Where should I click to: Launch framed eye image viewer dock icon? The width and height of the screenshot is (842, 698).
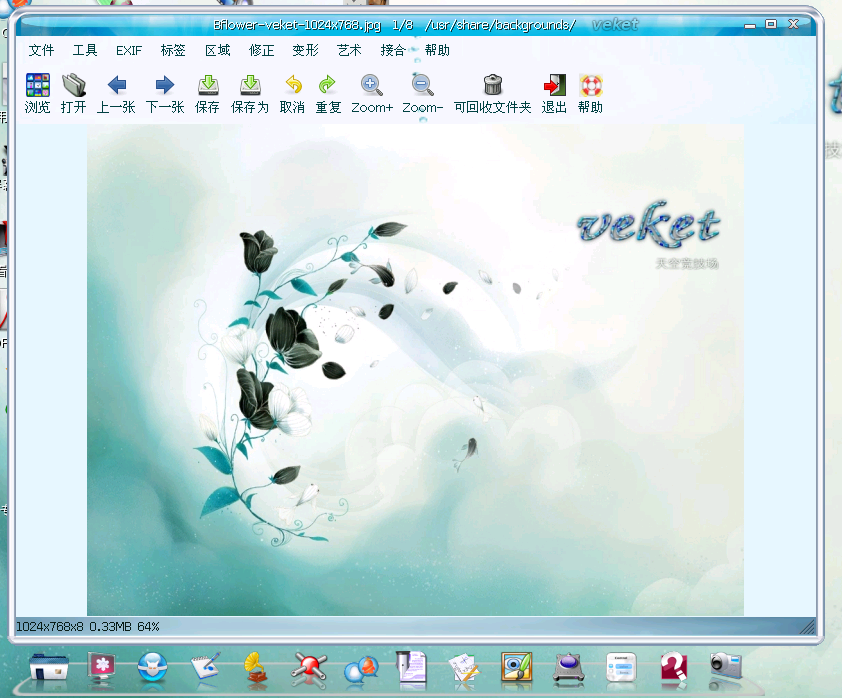point(517,667)
